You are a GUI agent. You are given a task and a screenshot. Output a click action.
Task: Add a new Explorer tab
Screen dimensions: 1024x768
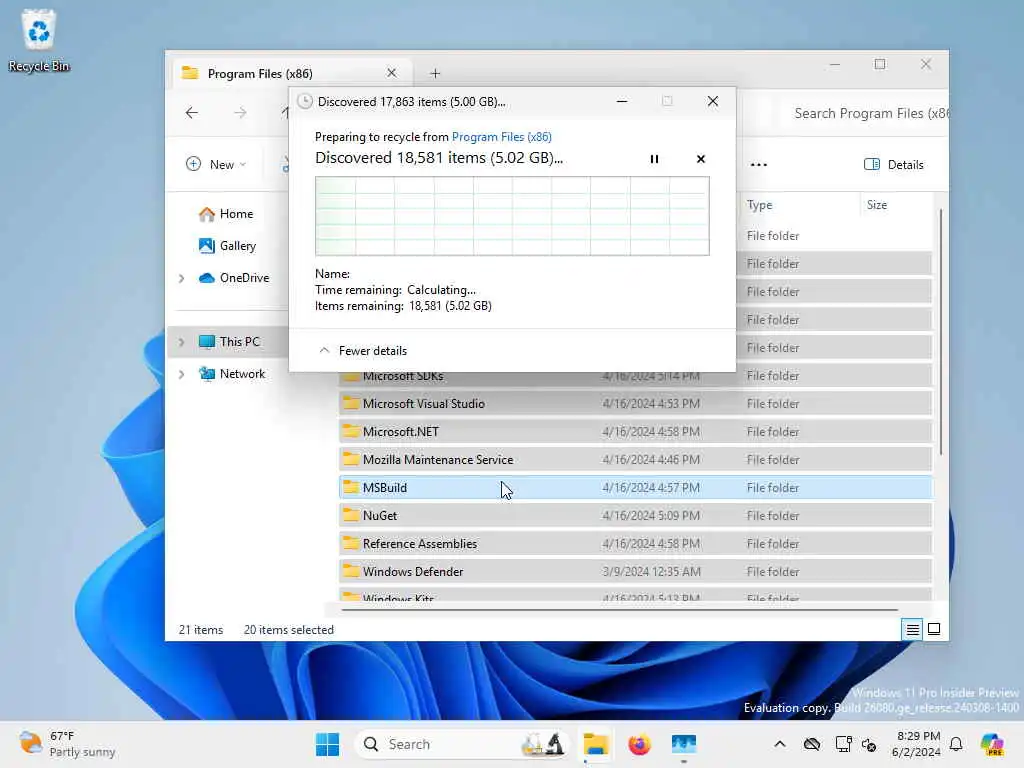[435, 74]
